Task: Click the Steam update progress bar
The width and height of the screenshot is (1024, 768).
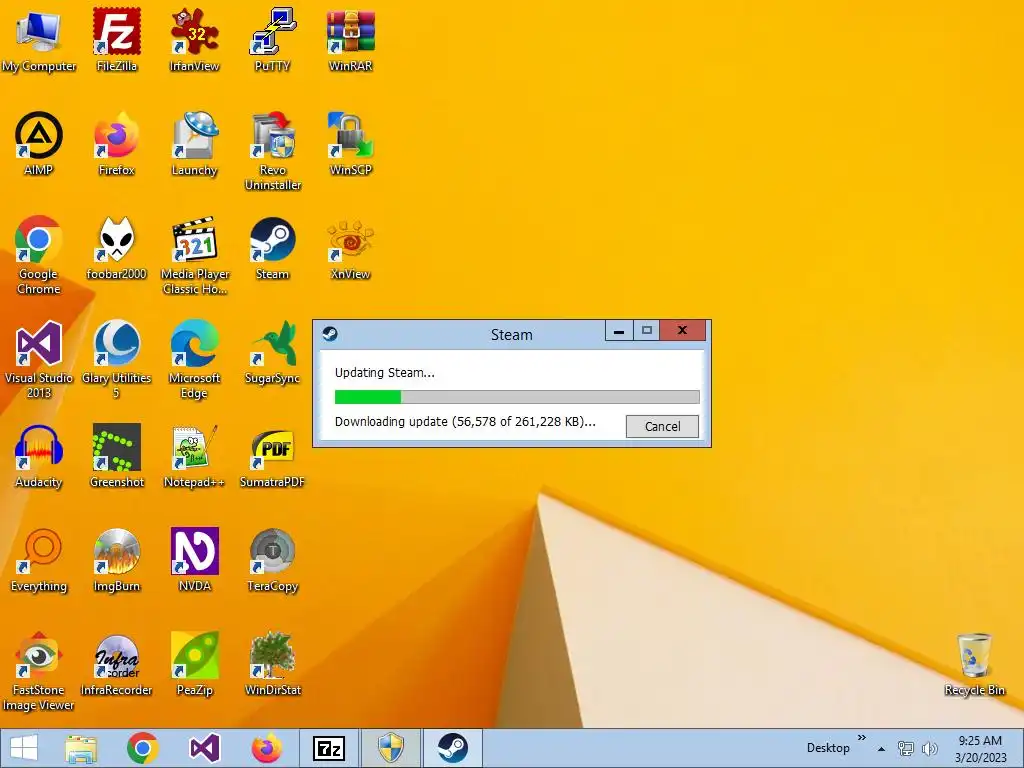Action: tap(517, 396)
